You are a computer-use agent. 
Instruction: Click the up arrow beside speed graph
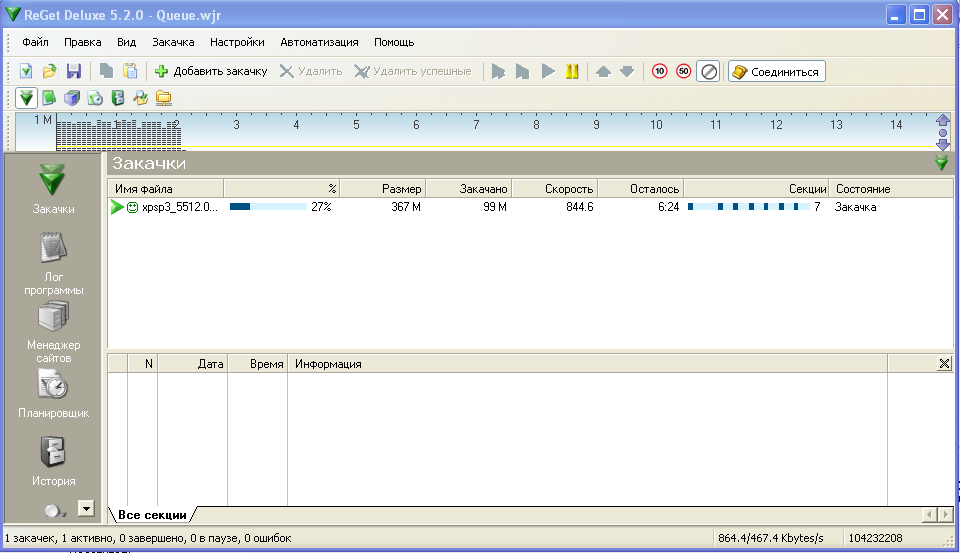click(x=943, y=120)
